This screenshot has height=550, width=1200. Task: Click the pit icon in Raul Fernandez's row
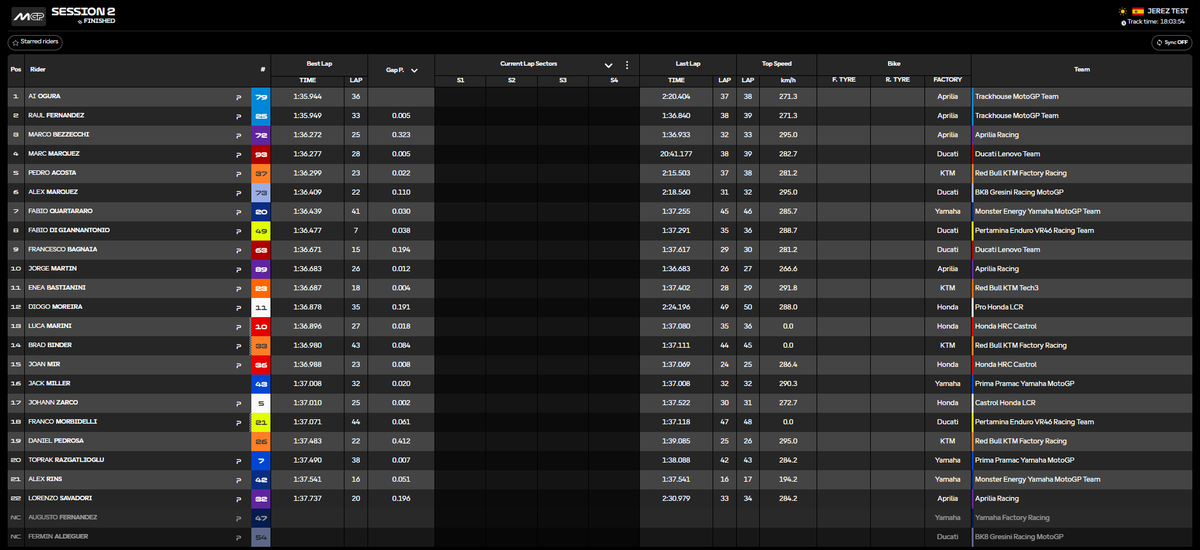238,116
